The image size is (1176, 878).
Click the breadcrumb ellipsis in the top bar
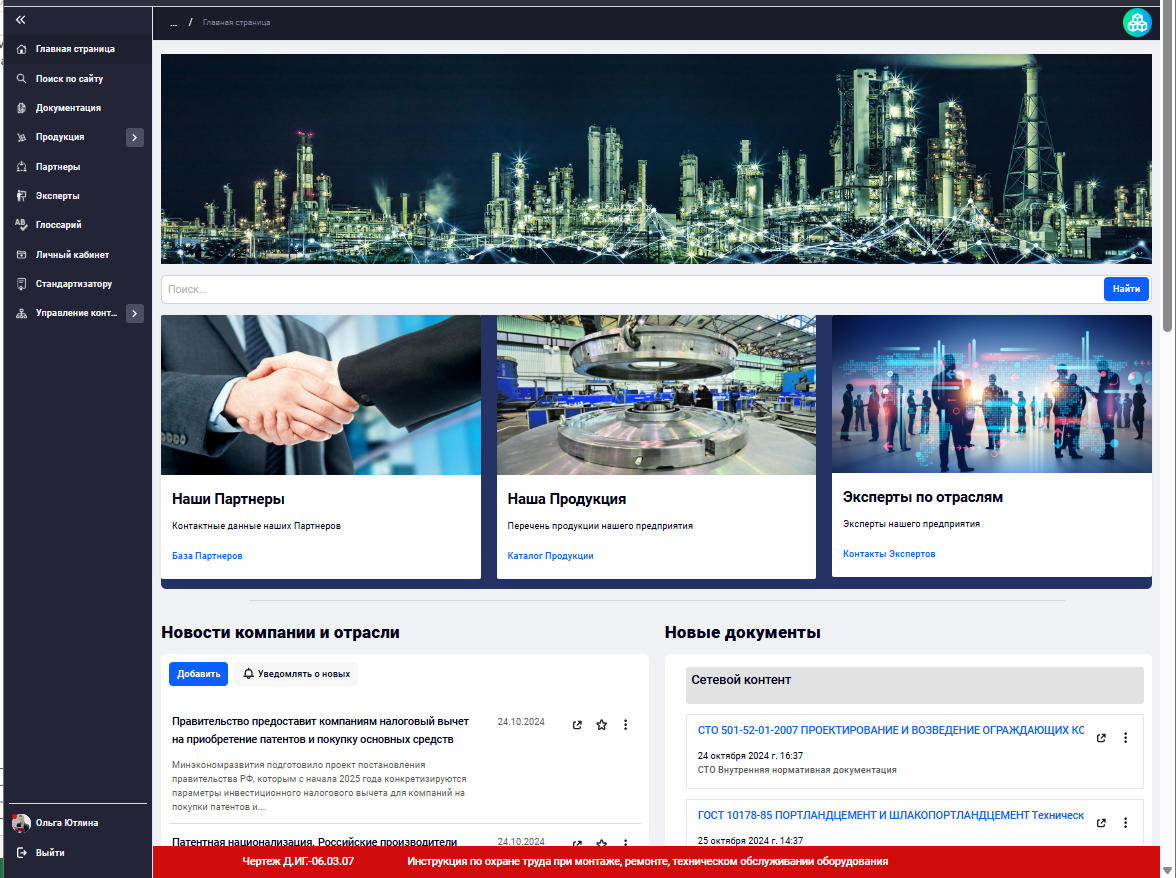[x=173, y=23]
